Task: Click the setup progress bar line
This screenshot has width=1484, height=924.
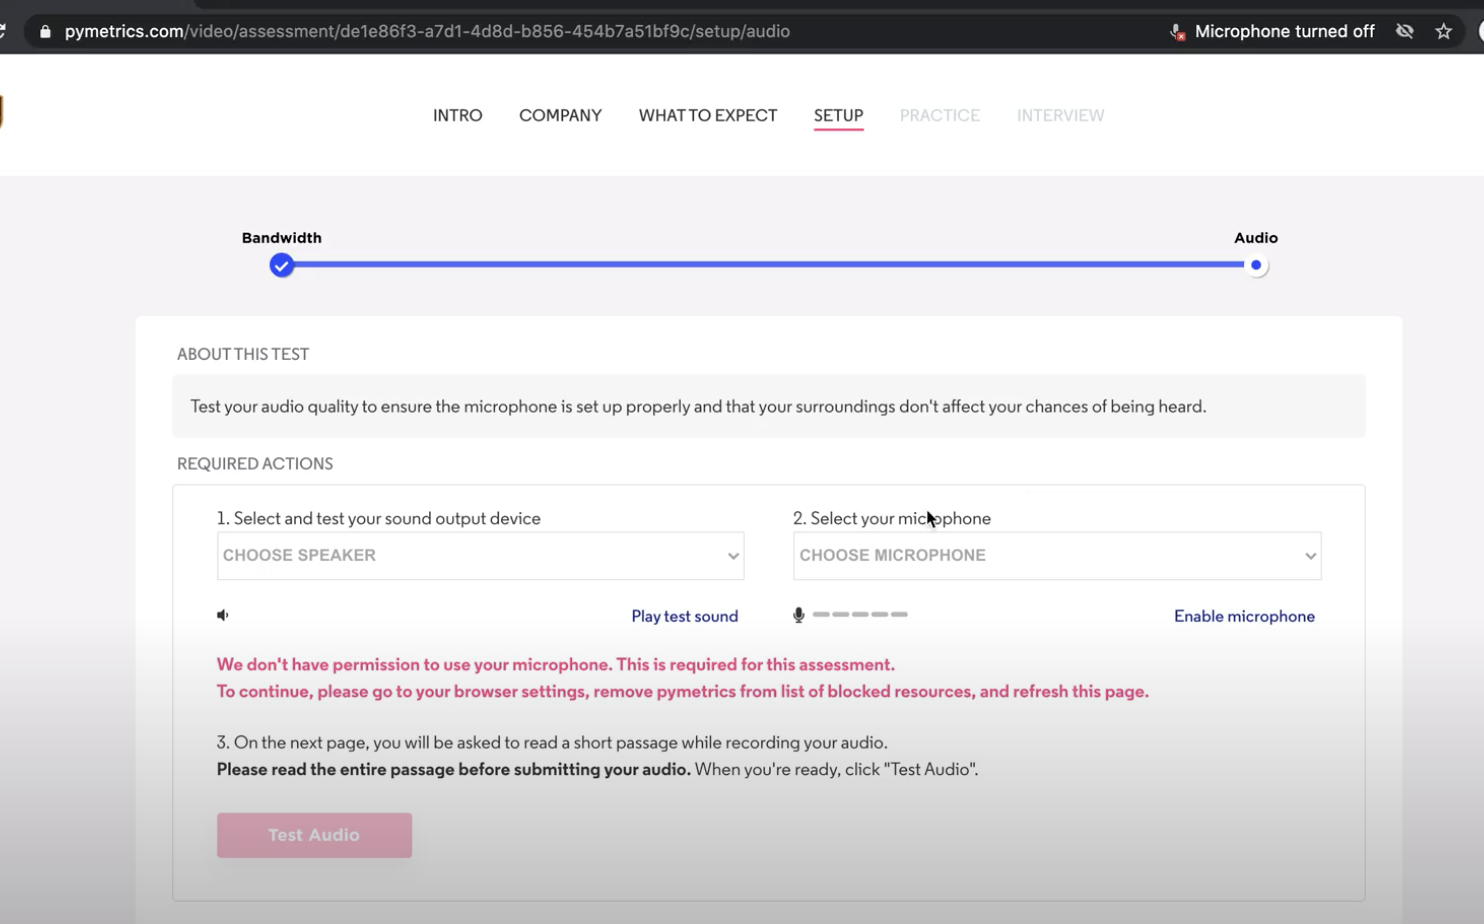Action: tap(768, 264)
